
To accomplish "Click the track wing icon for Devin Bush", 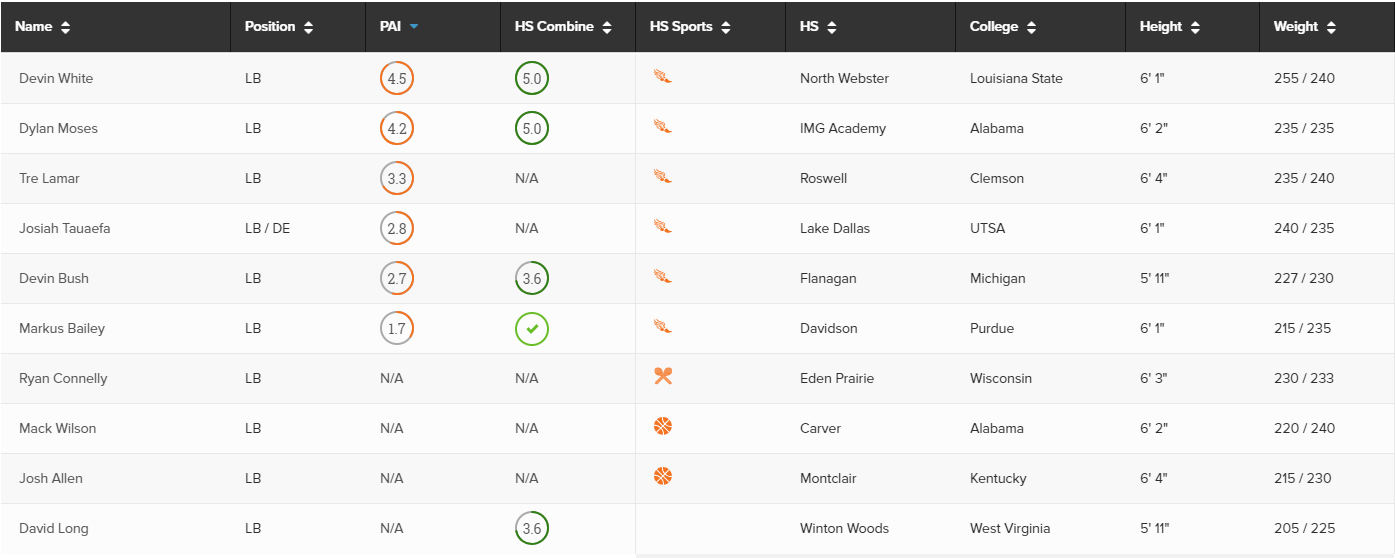I will [662, 276].
